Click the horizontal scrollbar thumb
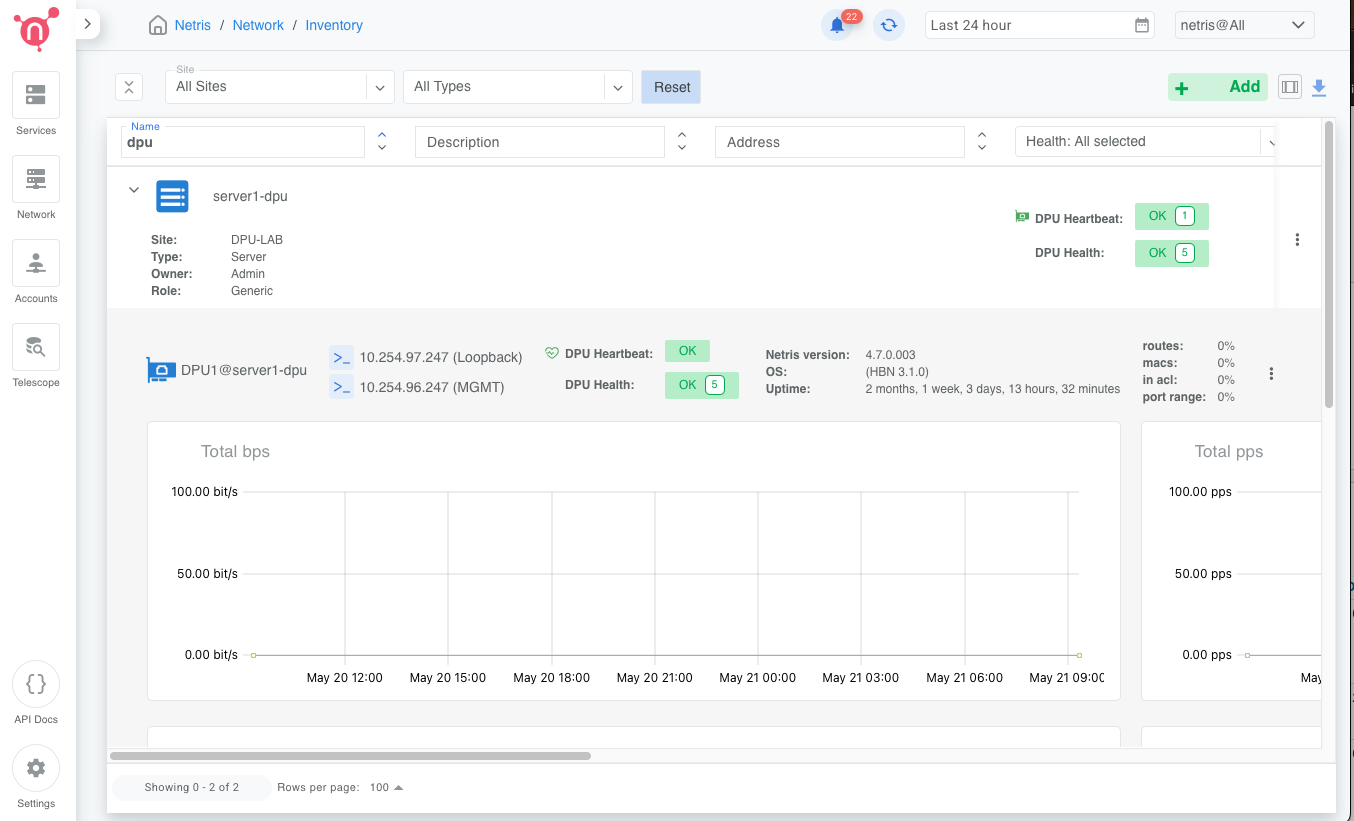The height and width of the screenshot is (821, 1354). [350, 756]
